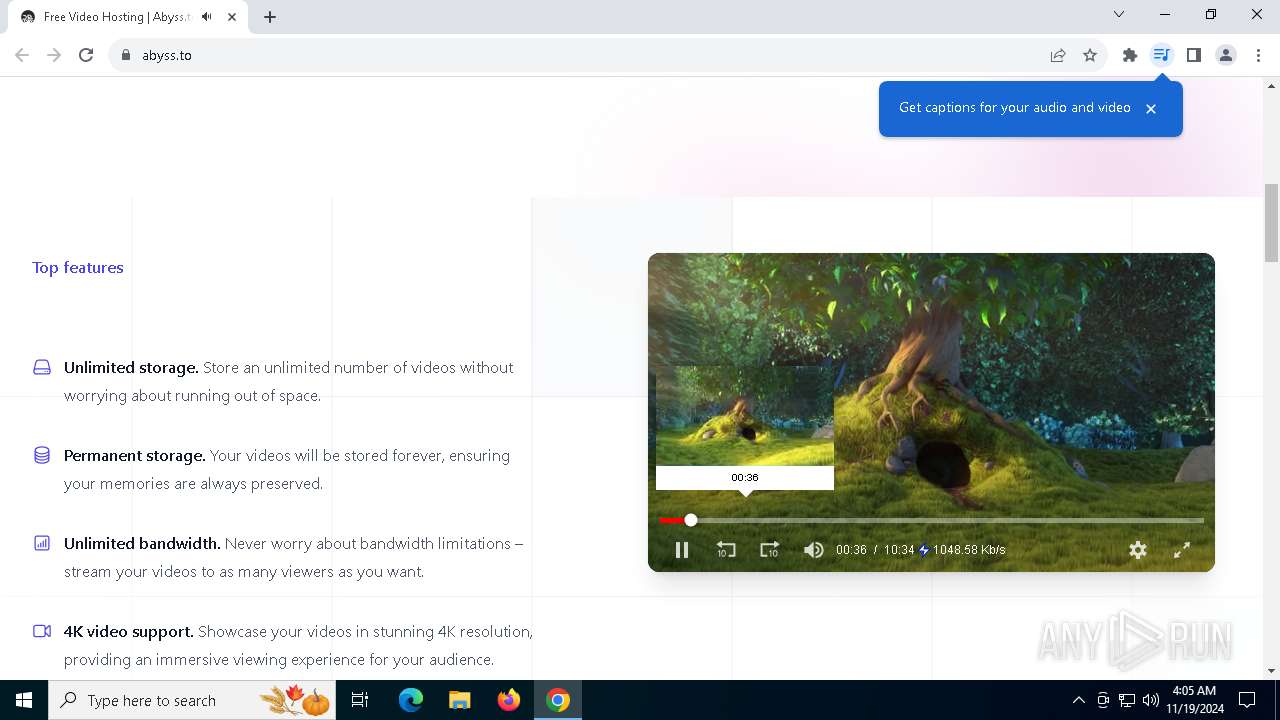
Task: Close the captions tooltip popup
Action: pos(1151,109)
